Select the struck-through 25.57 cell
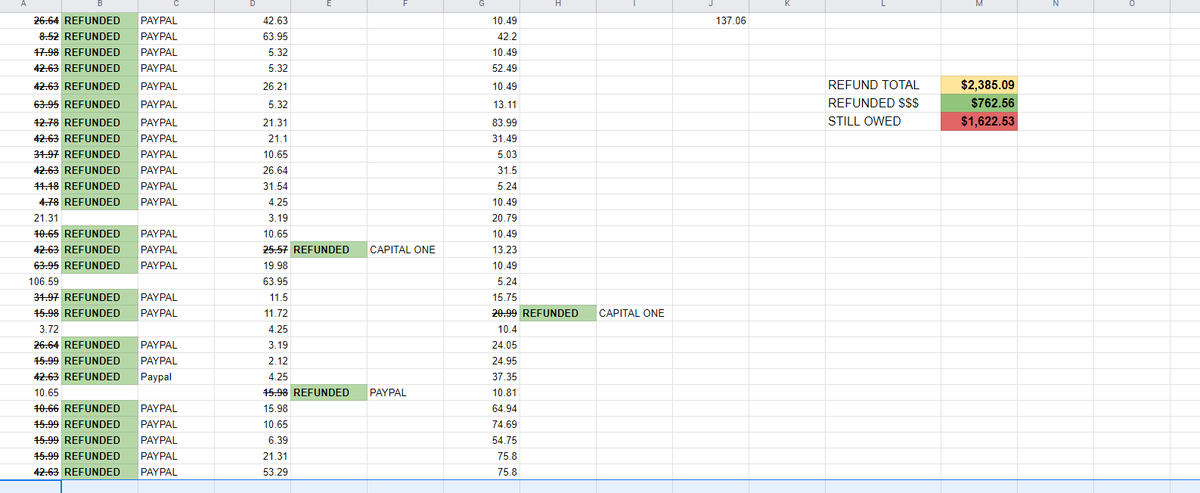The height and width of the screenshot is (493, 1200). (252, 249)
